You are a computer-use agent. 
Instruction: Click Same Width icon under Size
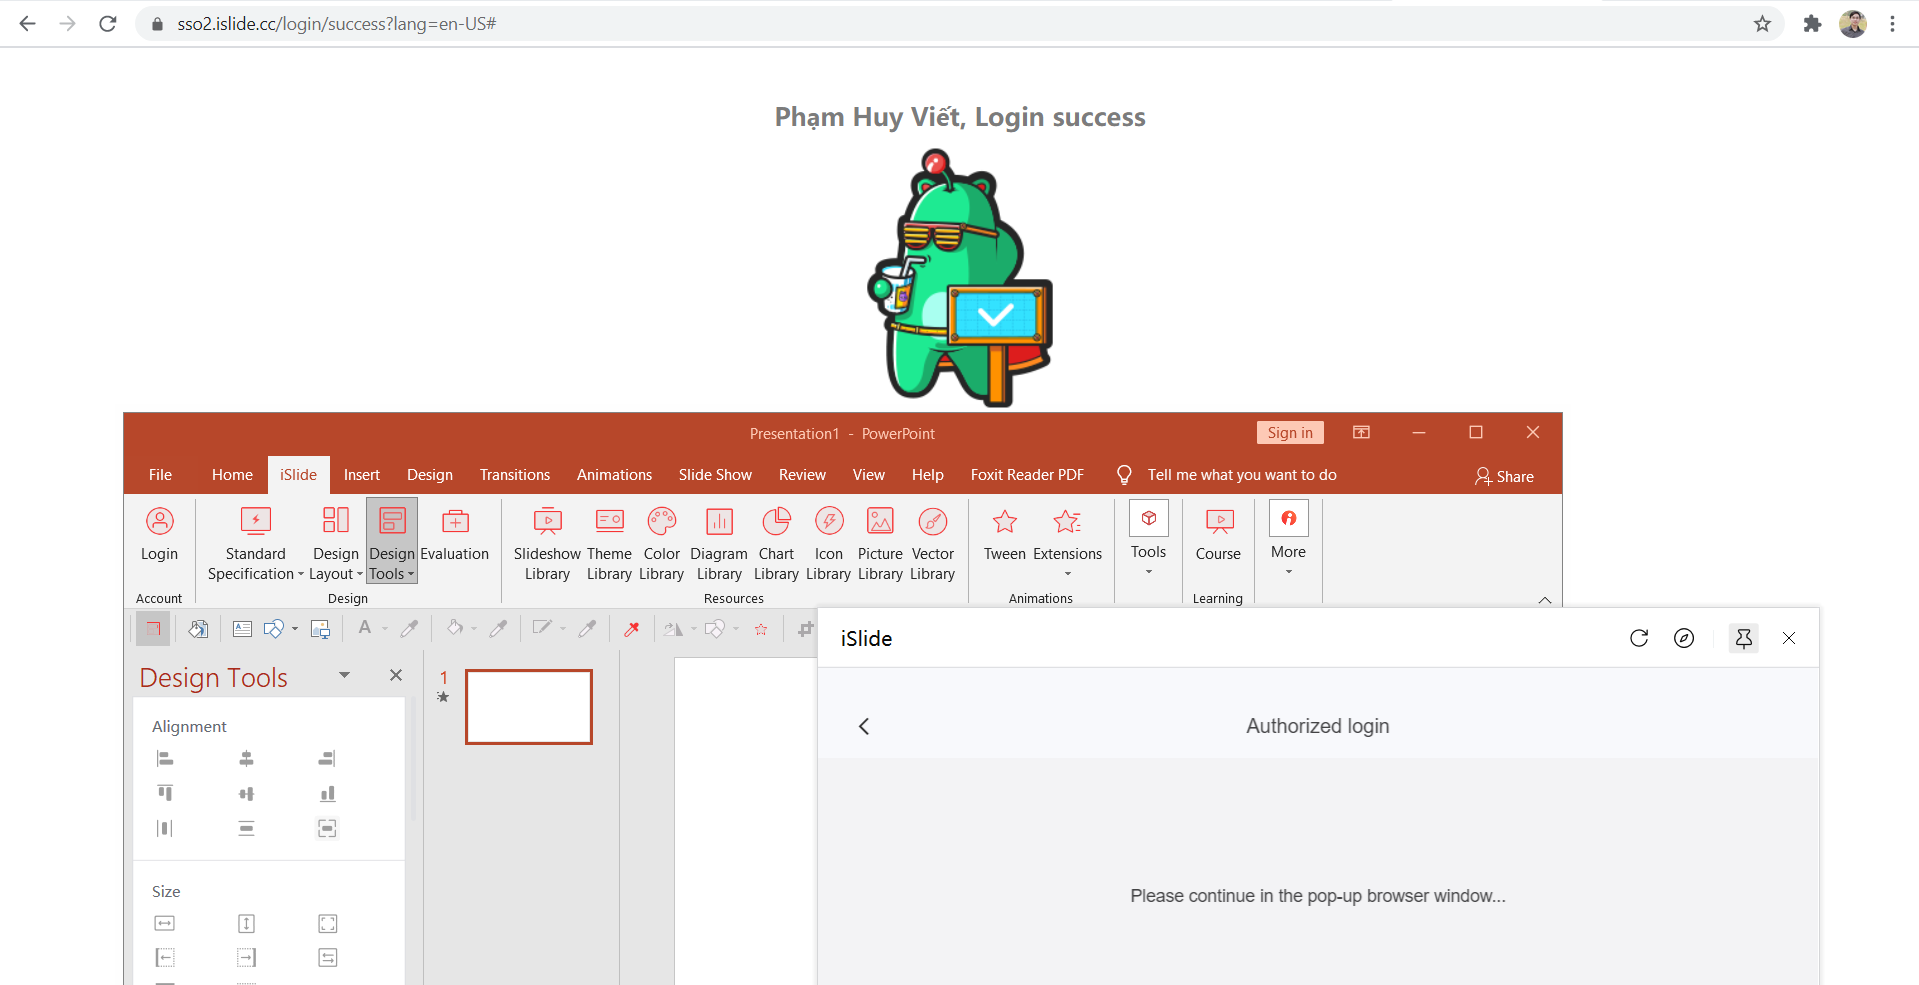[165, 923]
